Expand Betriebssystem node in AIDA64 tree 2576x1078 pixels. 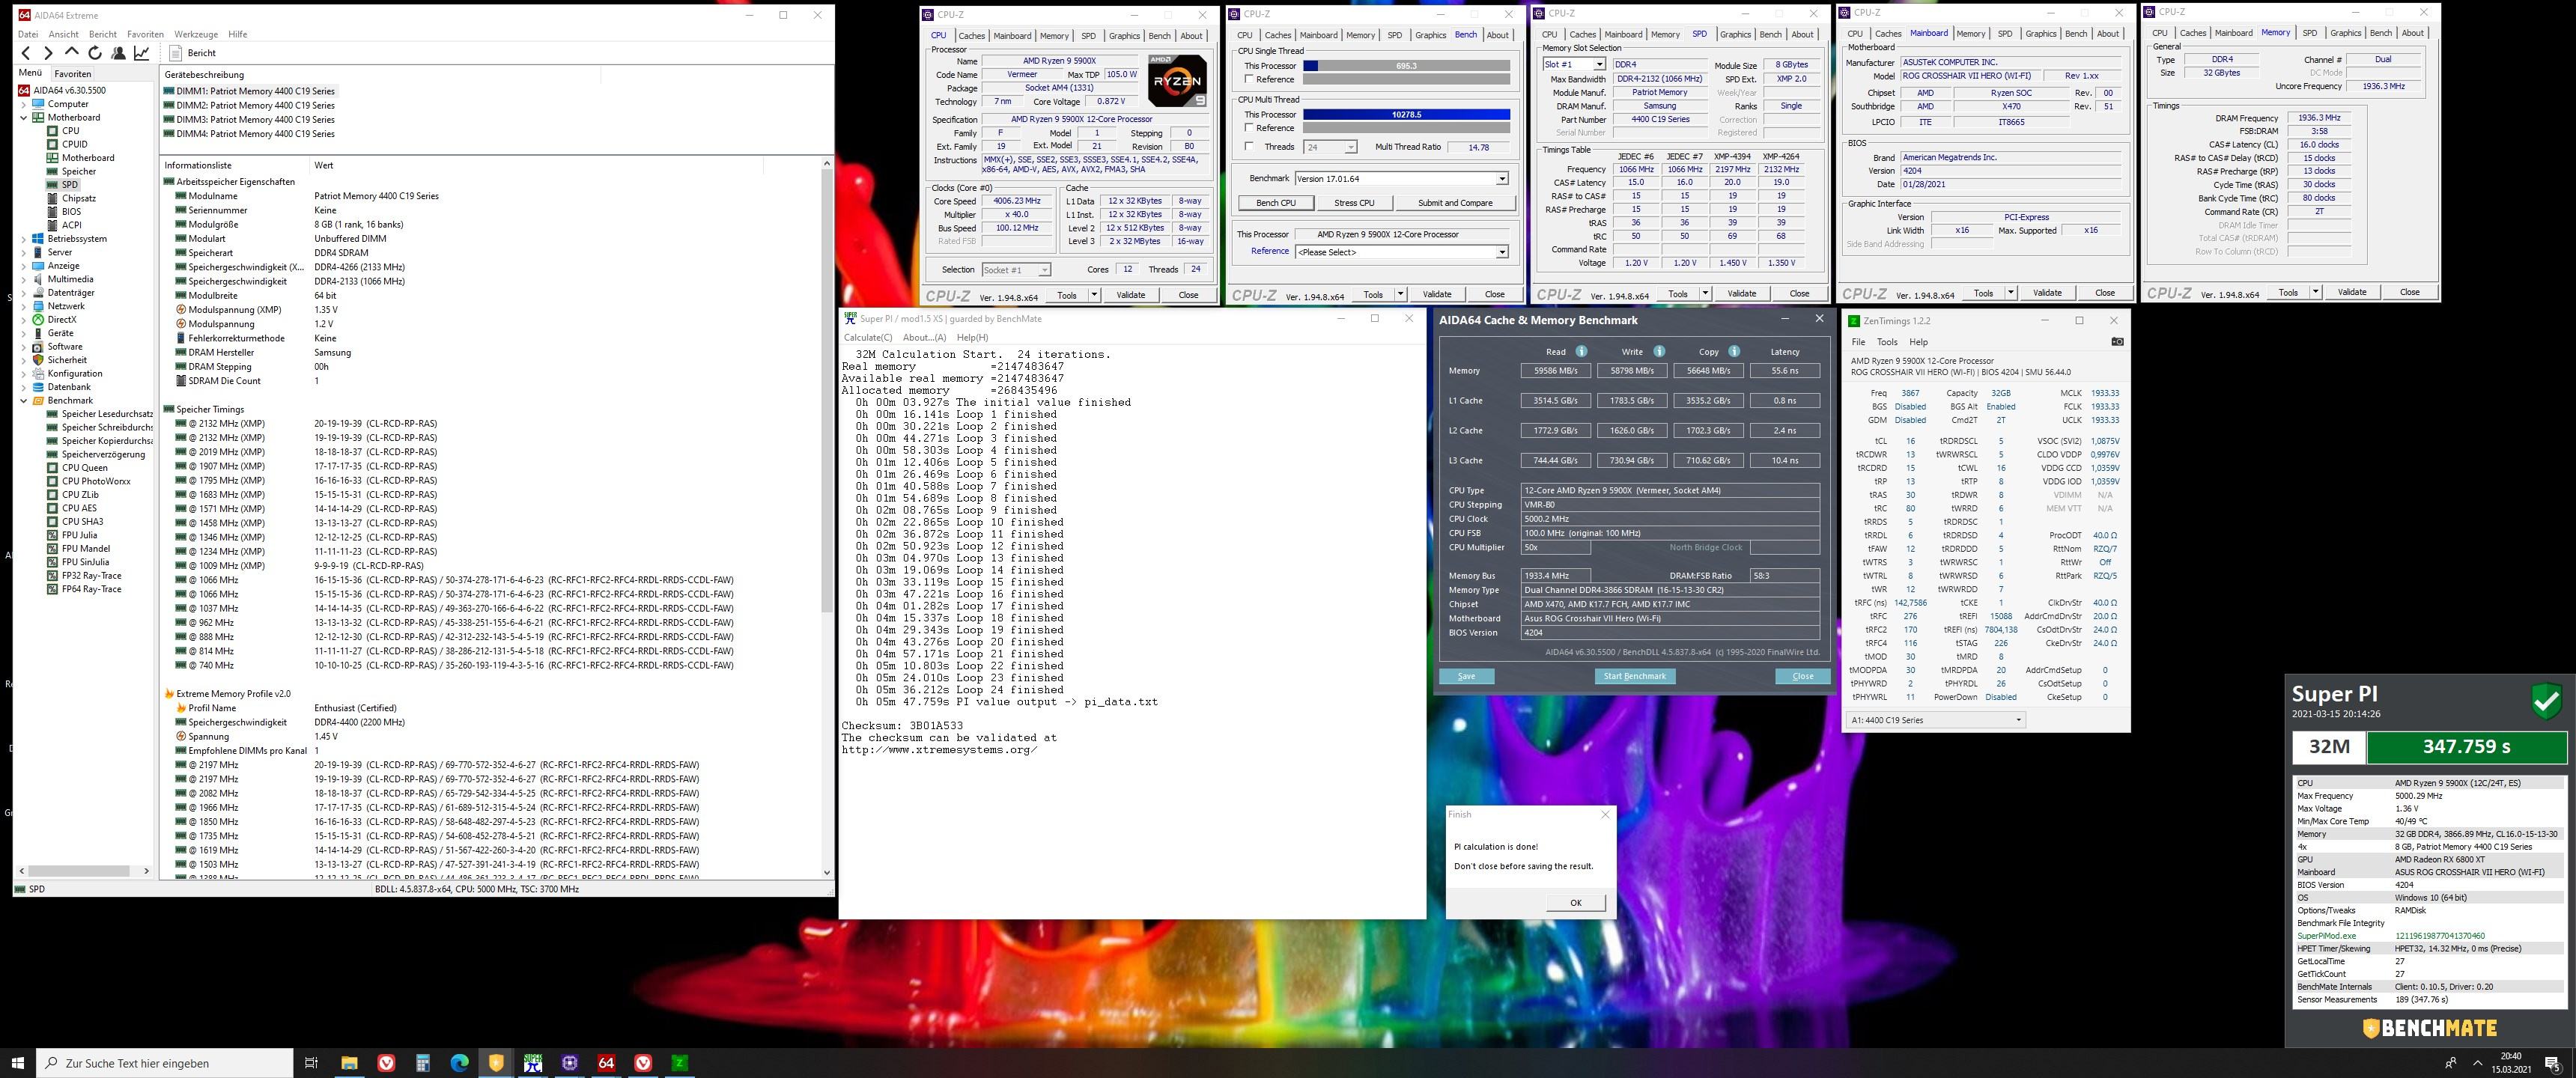pyautogui.click(x=24, y=239)
